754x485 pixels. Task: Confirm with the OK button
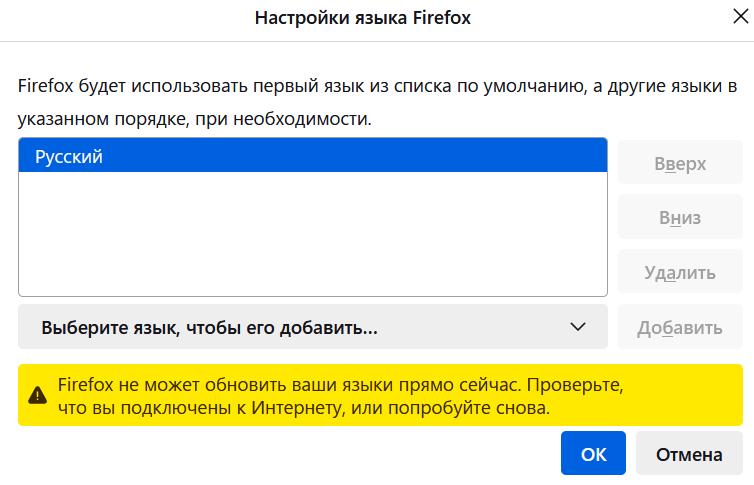593,454
